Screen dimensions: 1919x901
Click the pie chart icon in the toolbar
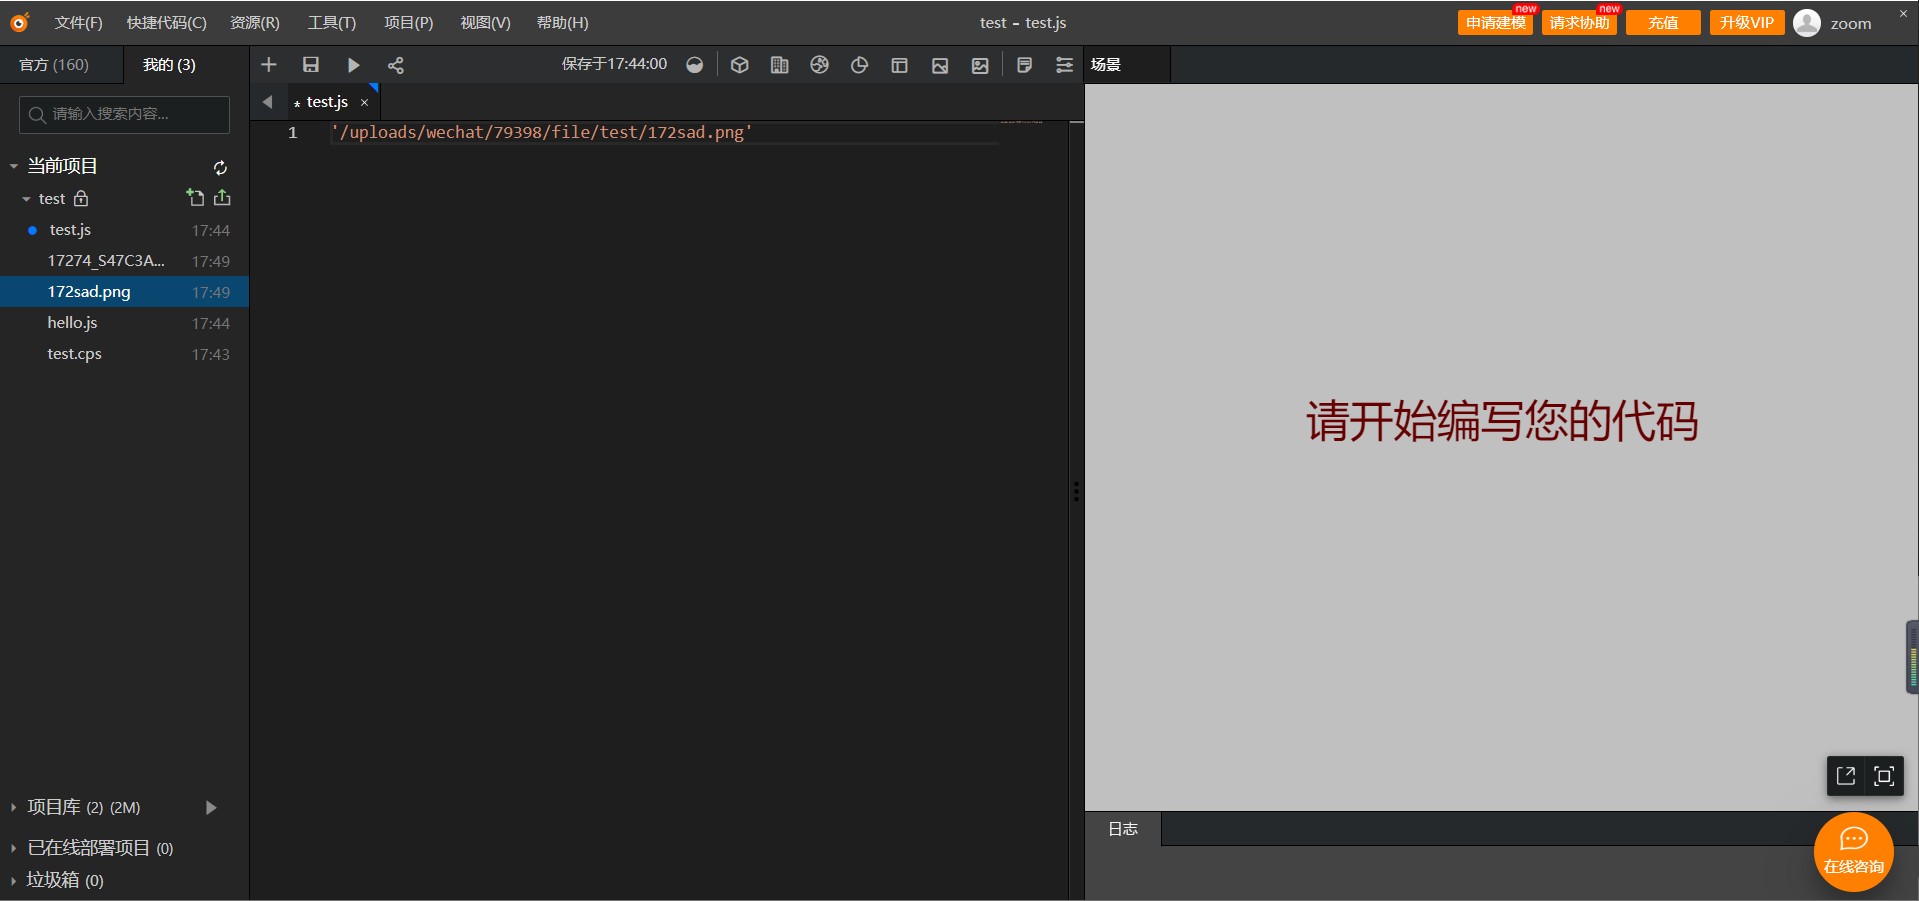[x=859, y=65]
